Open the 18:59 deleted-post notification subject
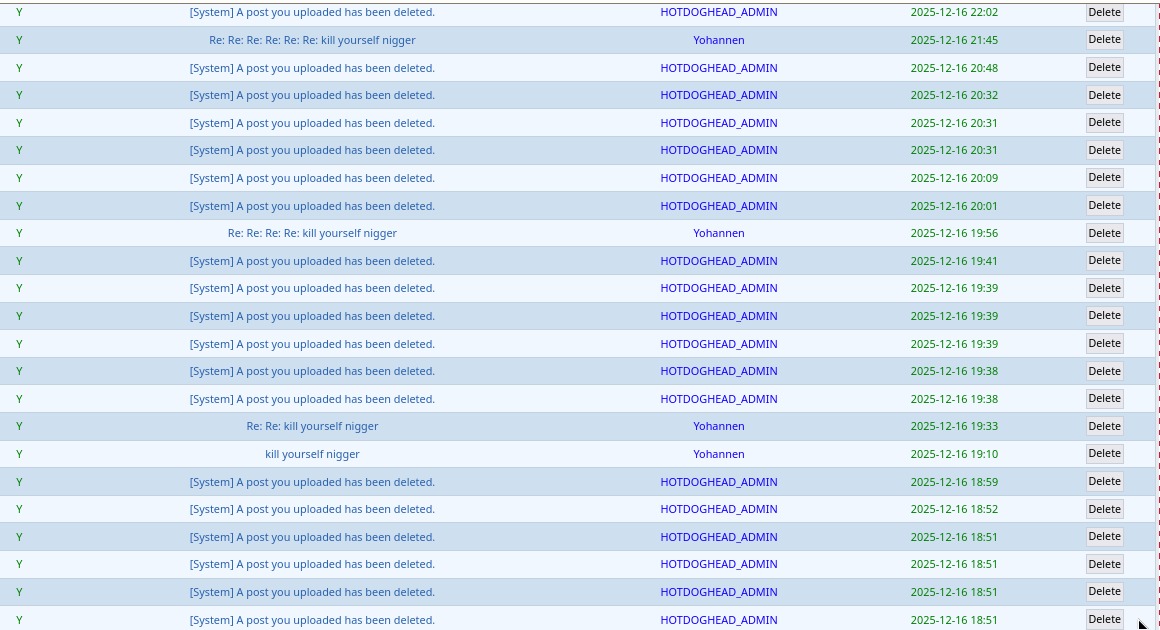The height and width of the screenshot is (630, 1160). [x=312, y=482]
